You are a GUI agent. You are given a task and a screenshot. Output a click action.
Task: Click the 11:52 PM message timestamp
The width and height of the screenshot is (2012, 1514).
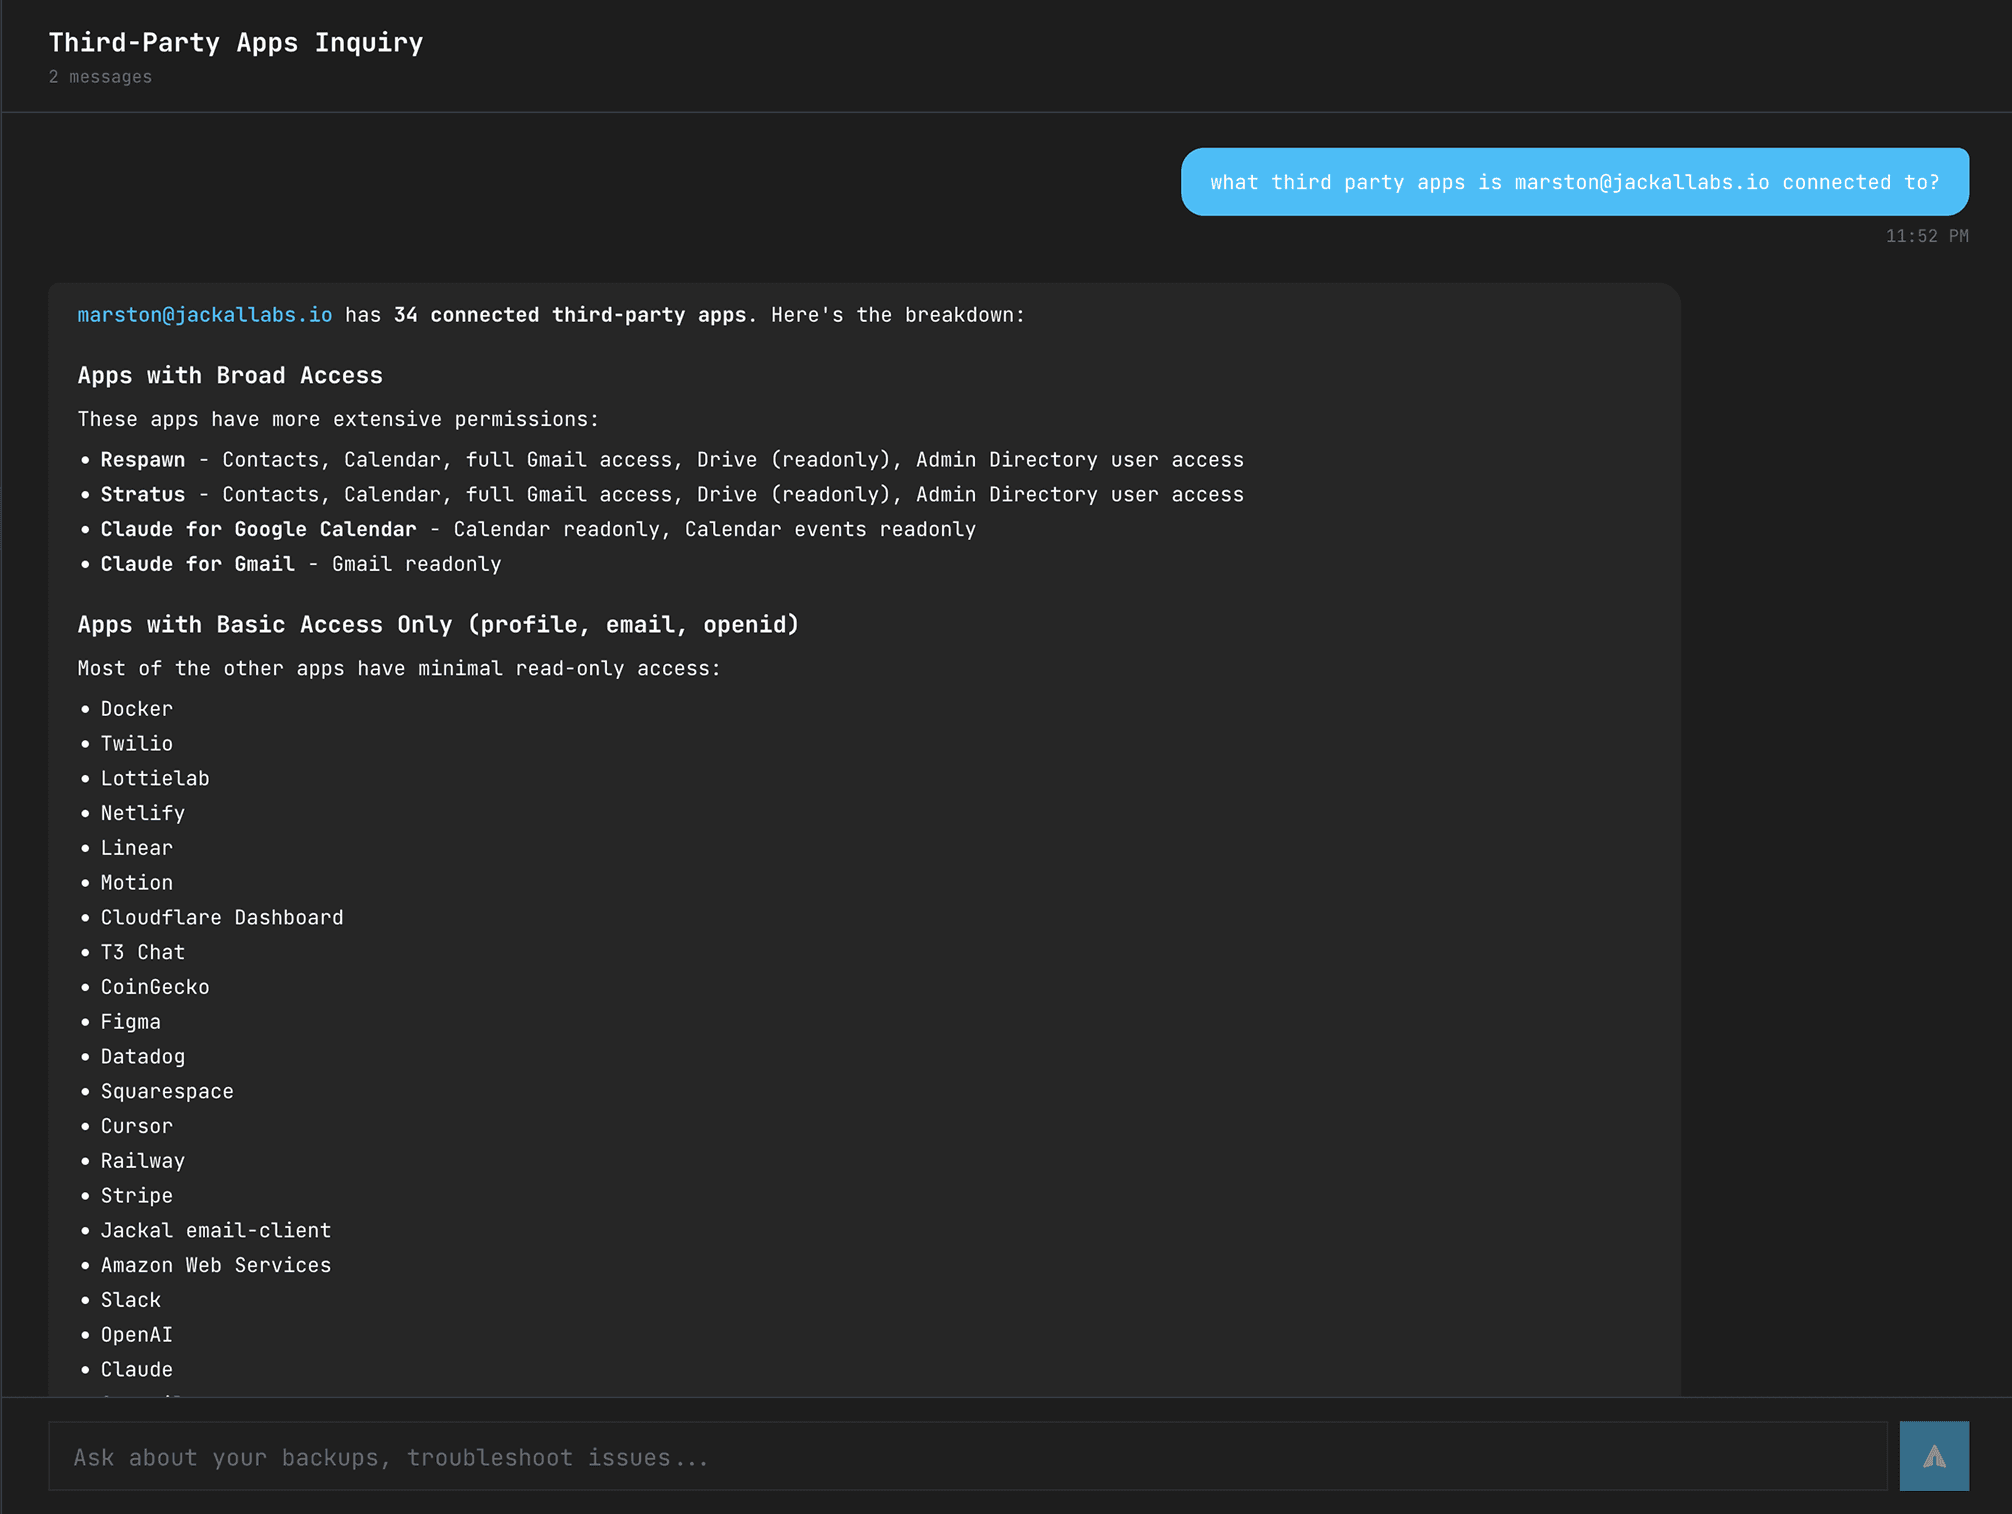pyautogui.click(x=1926, y=236)
